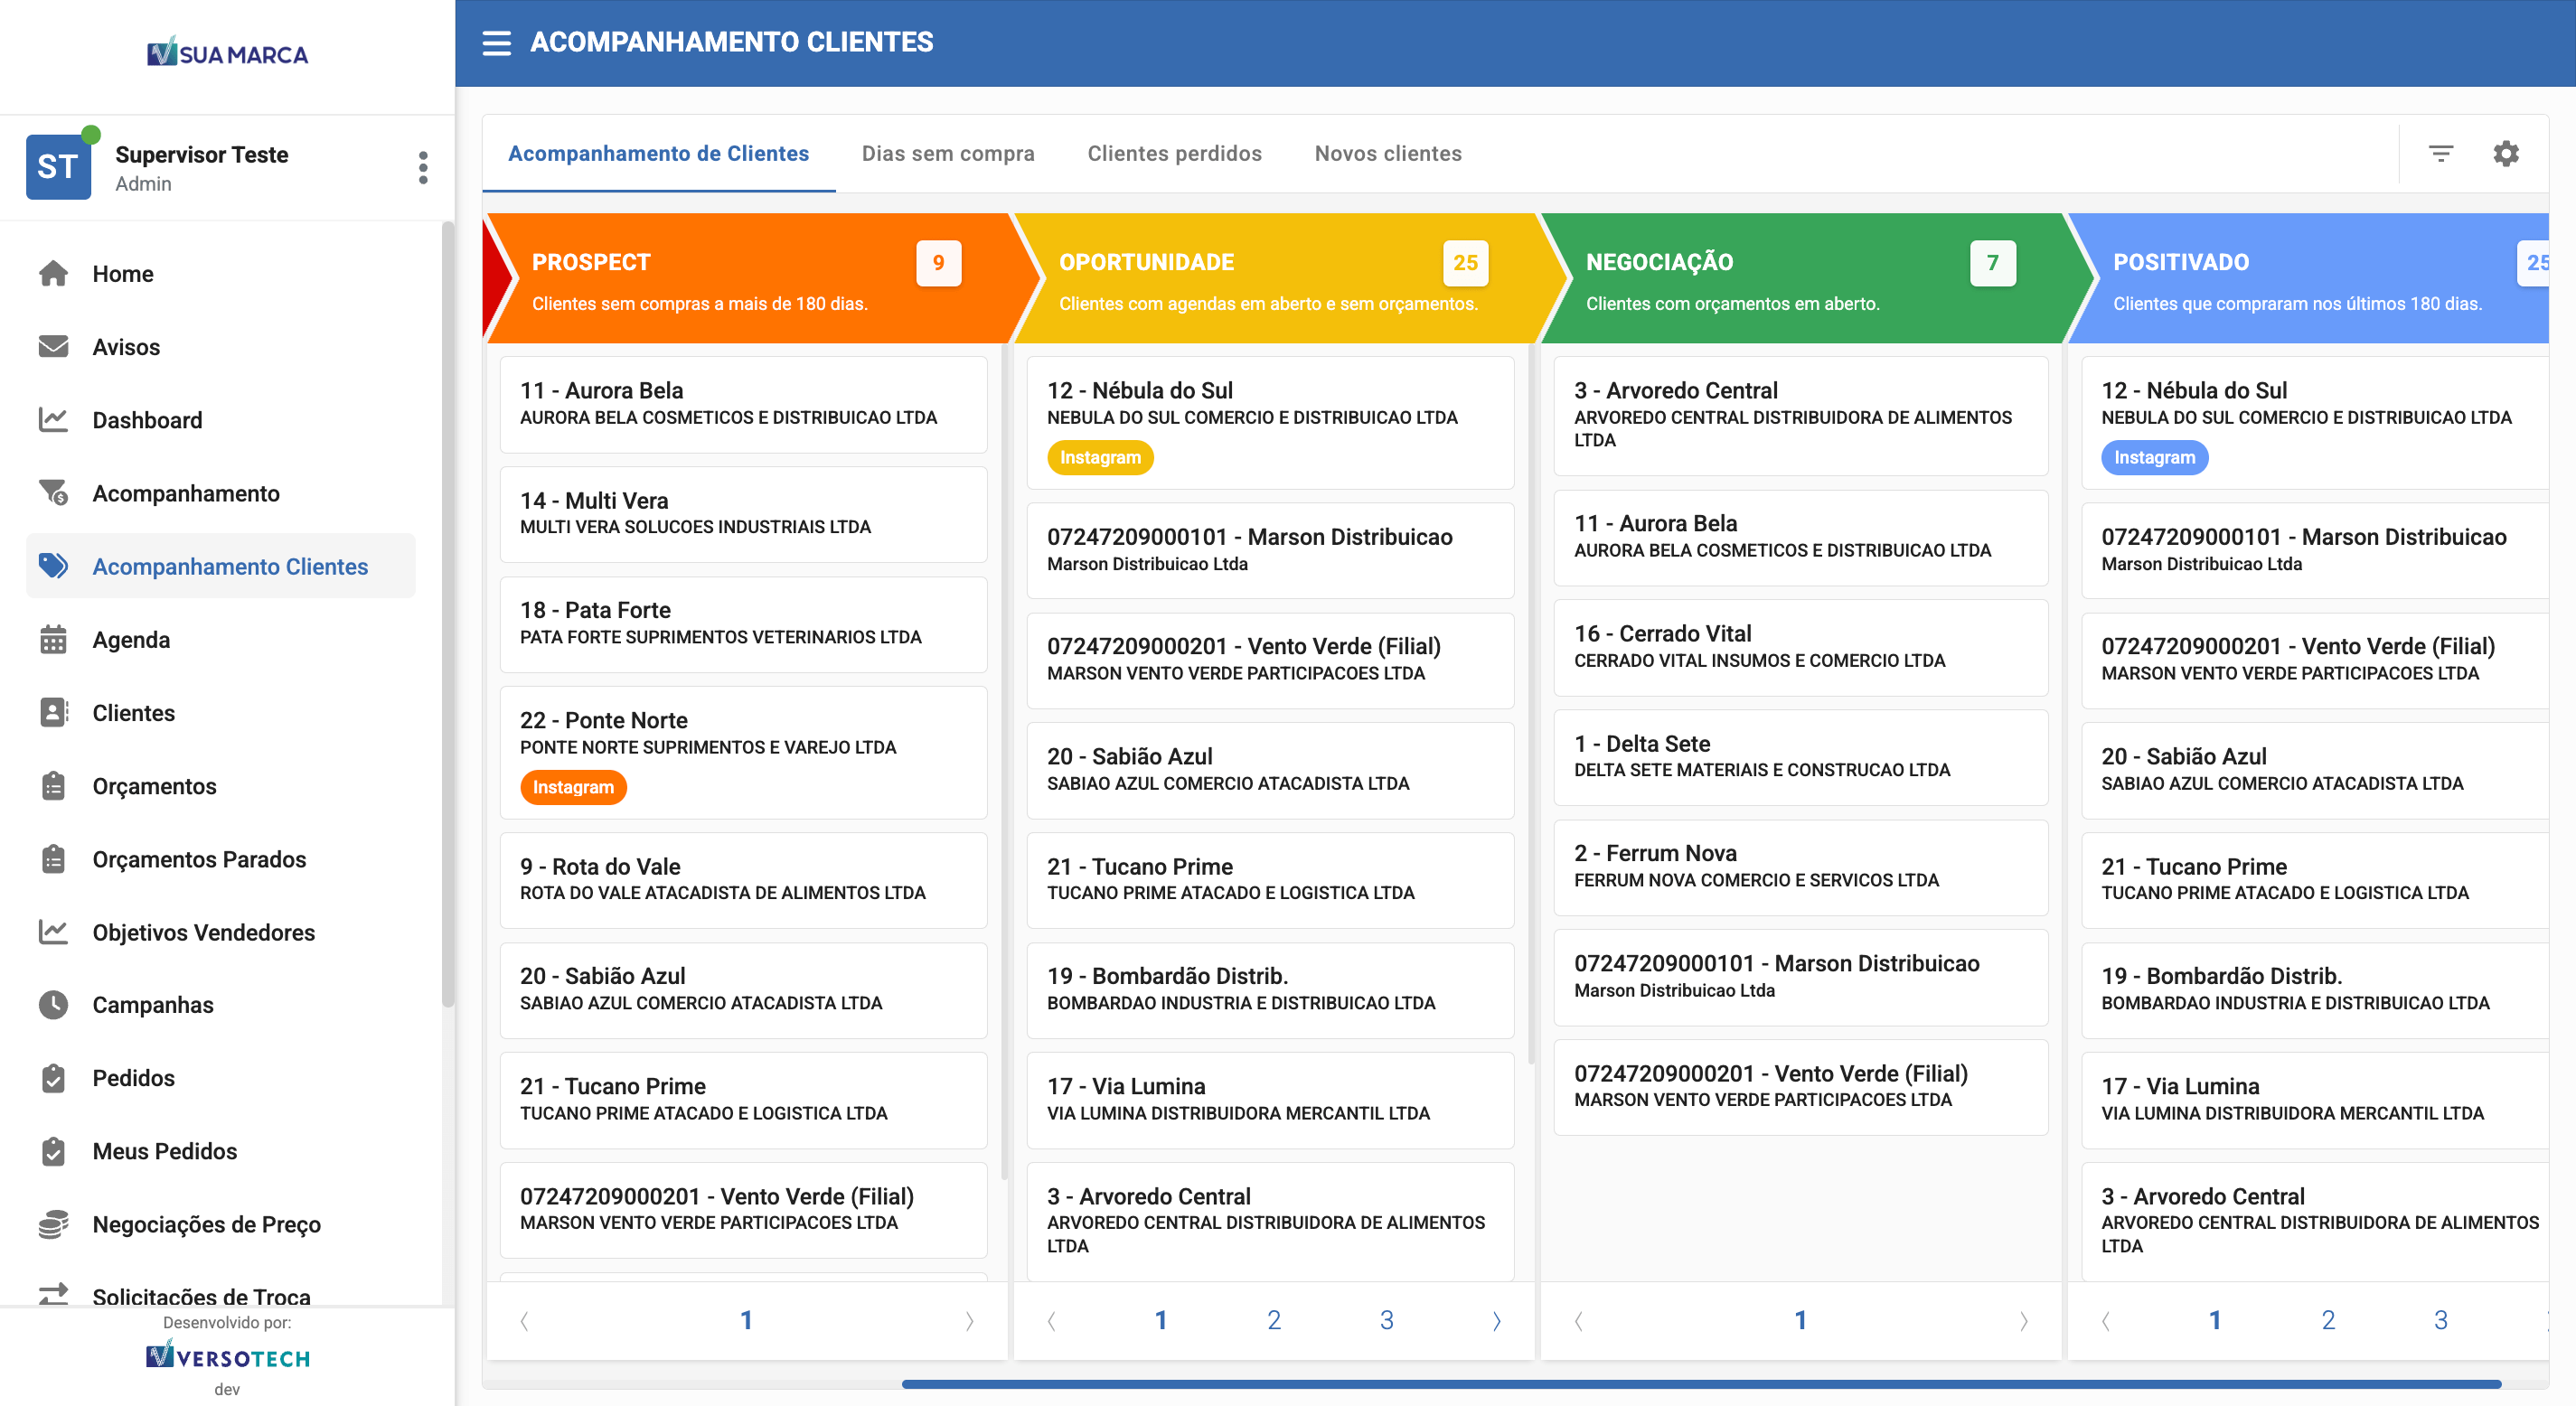2576x1406 pixels.
Task: Open the Acompanhamento funnel icon
Action: 54,493
